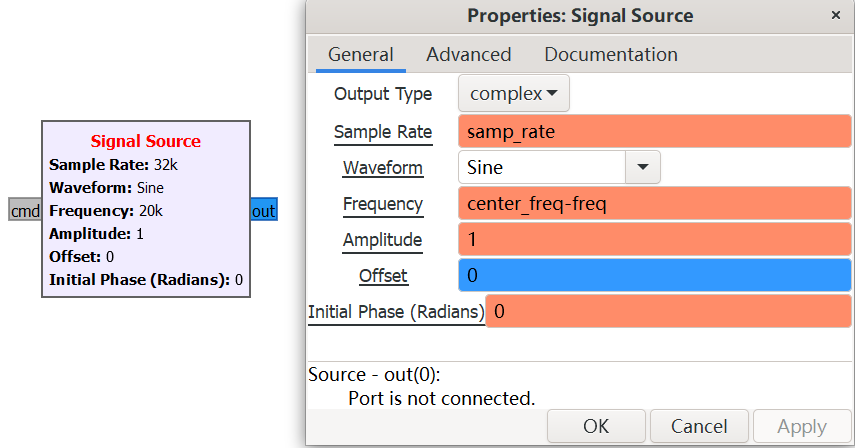Viewport: 855px width, 448px height.
Task: Click the Waveform parameter label
Action: [383, 168]
